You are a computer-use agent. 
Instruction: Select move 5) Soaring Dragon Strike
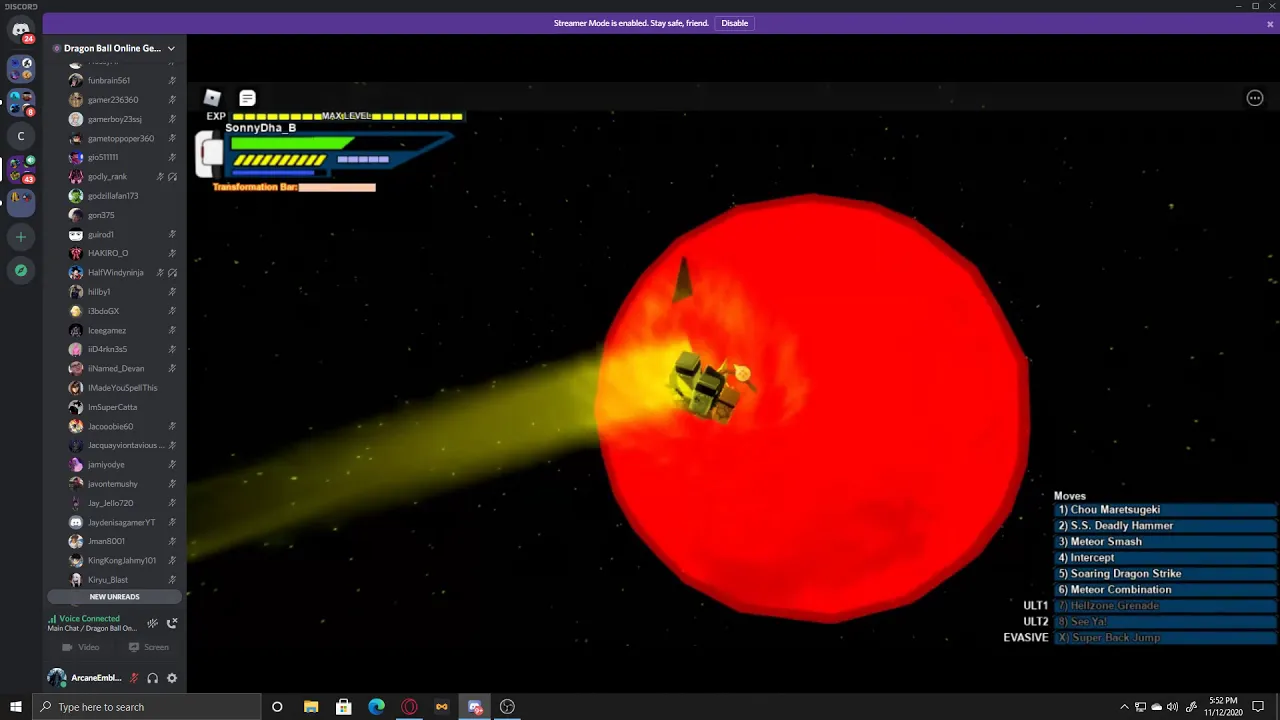click(1165, 574)
